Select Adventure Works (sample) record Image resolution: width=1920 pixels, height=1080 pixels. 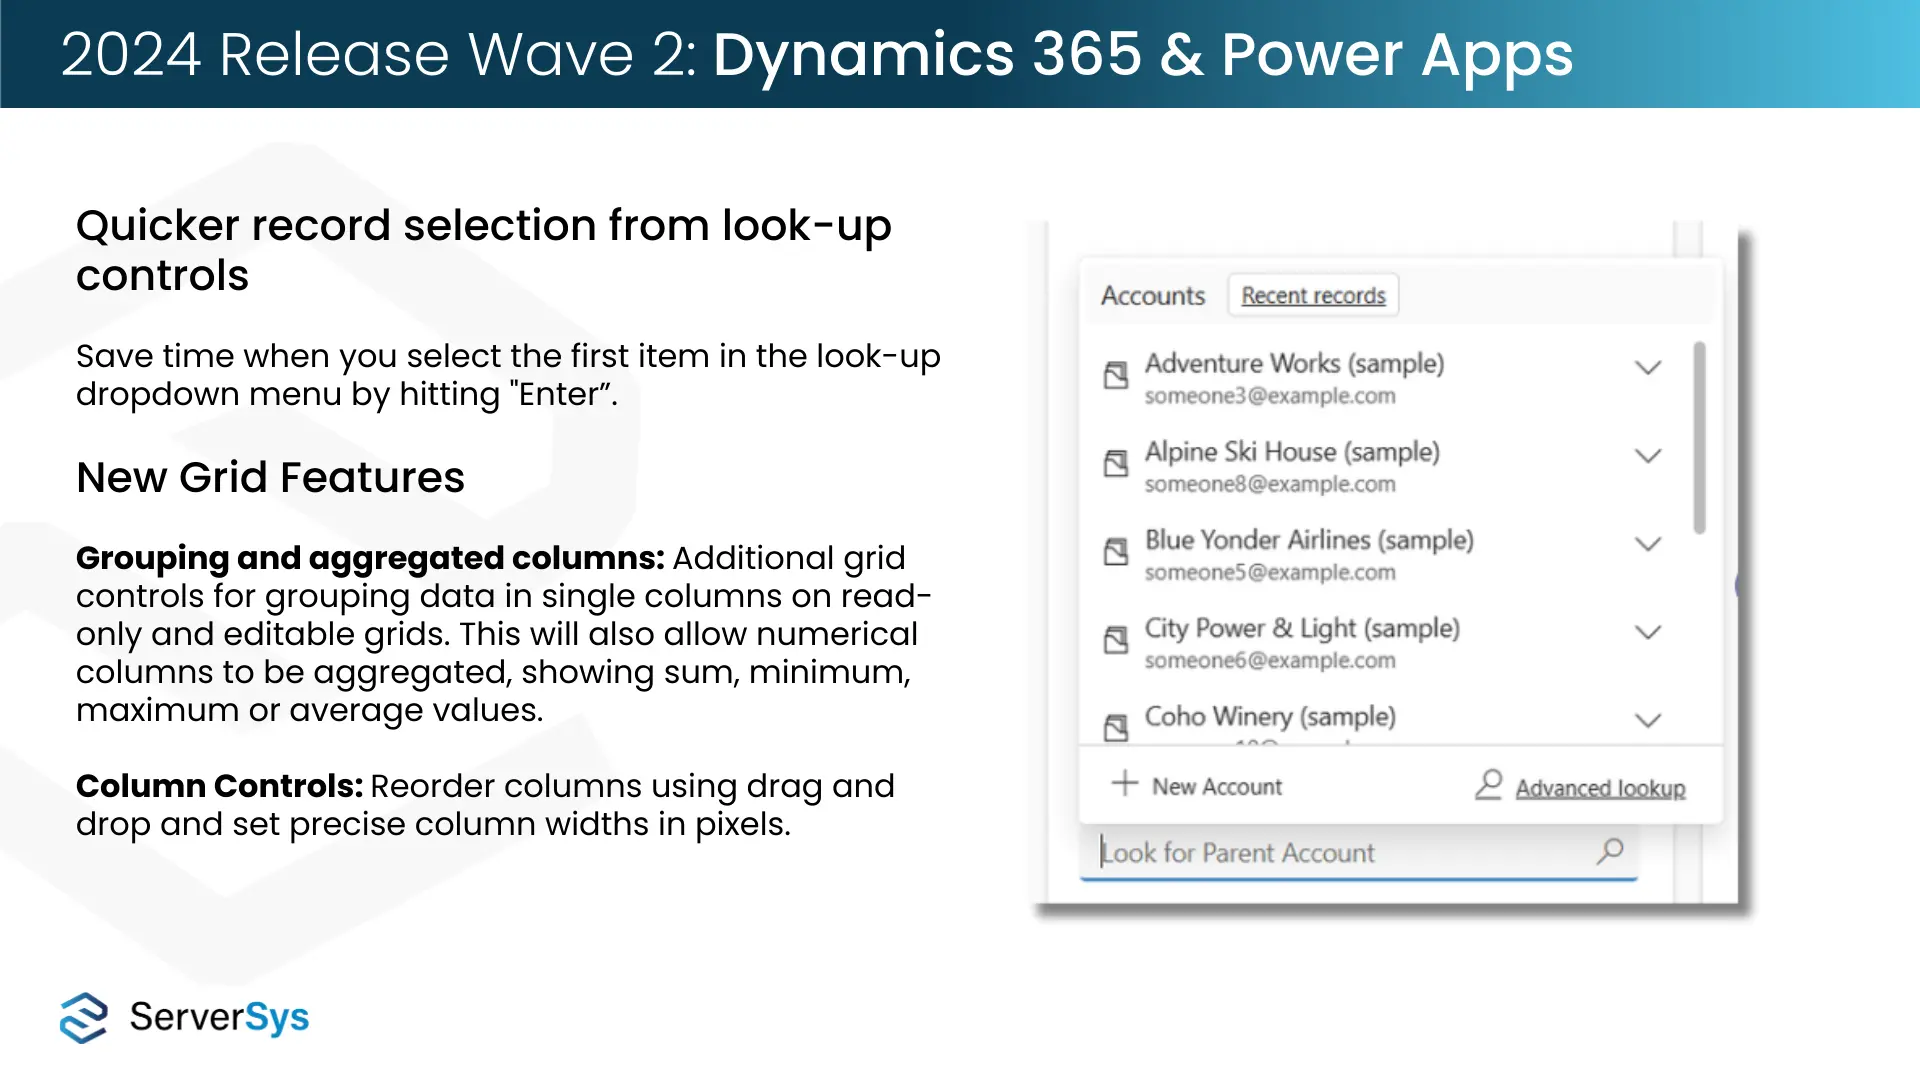(1385, 378)
